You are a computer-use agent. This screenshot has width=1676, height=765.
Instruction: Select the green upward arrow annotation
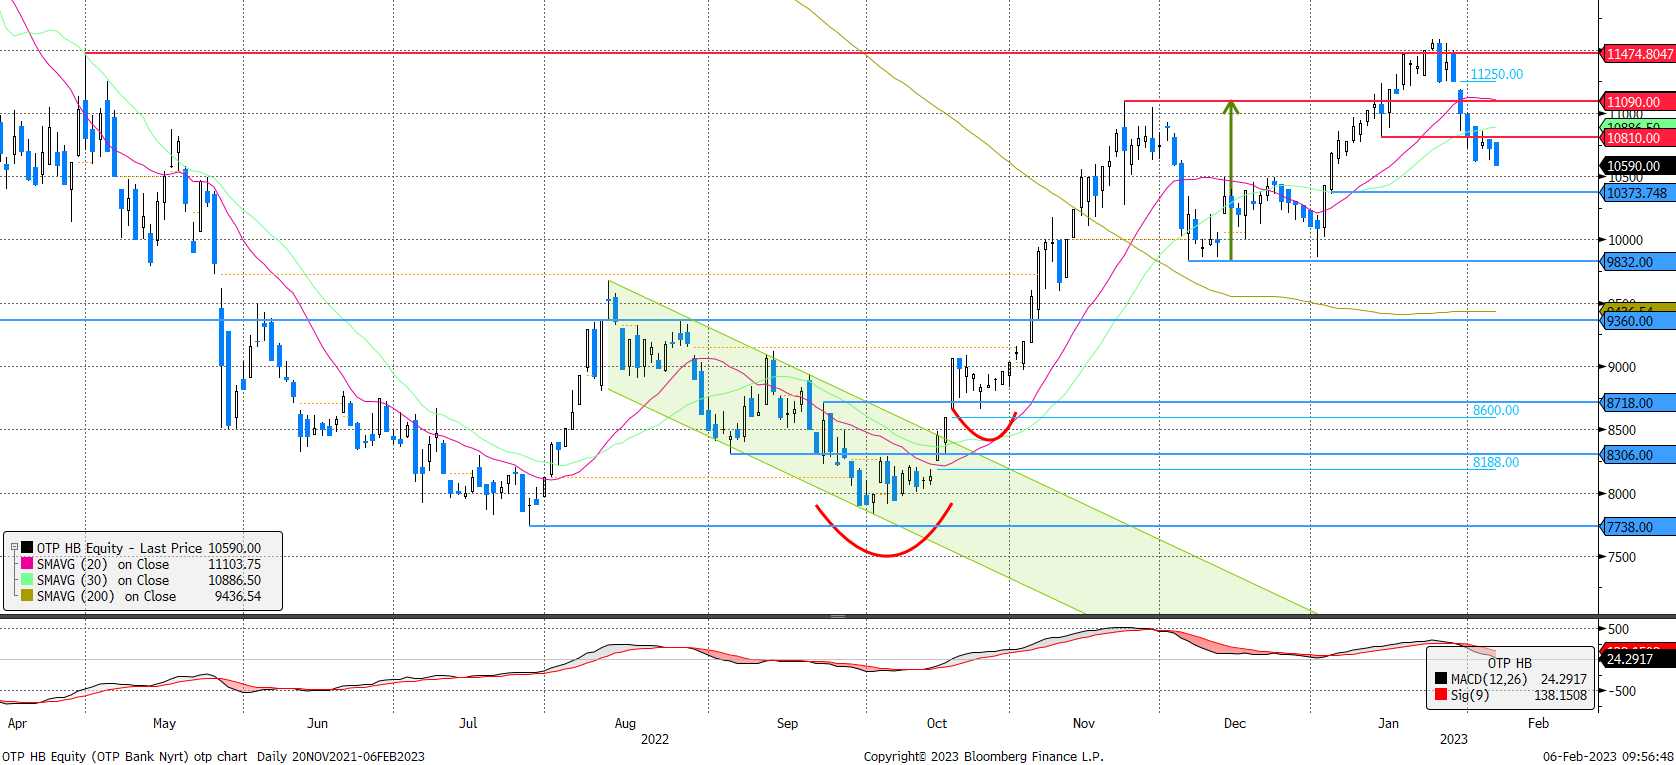pyautogui.click(x=1231, y=180)
